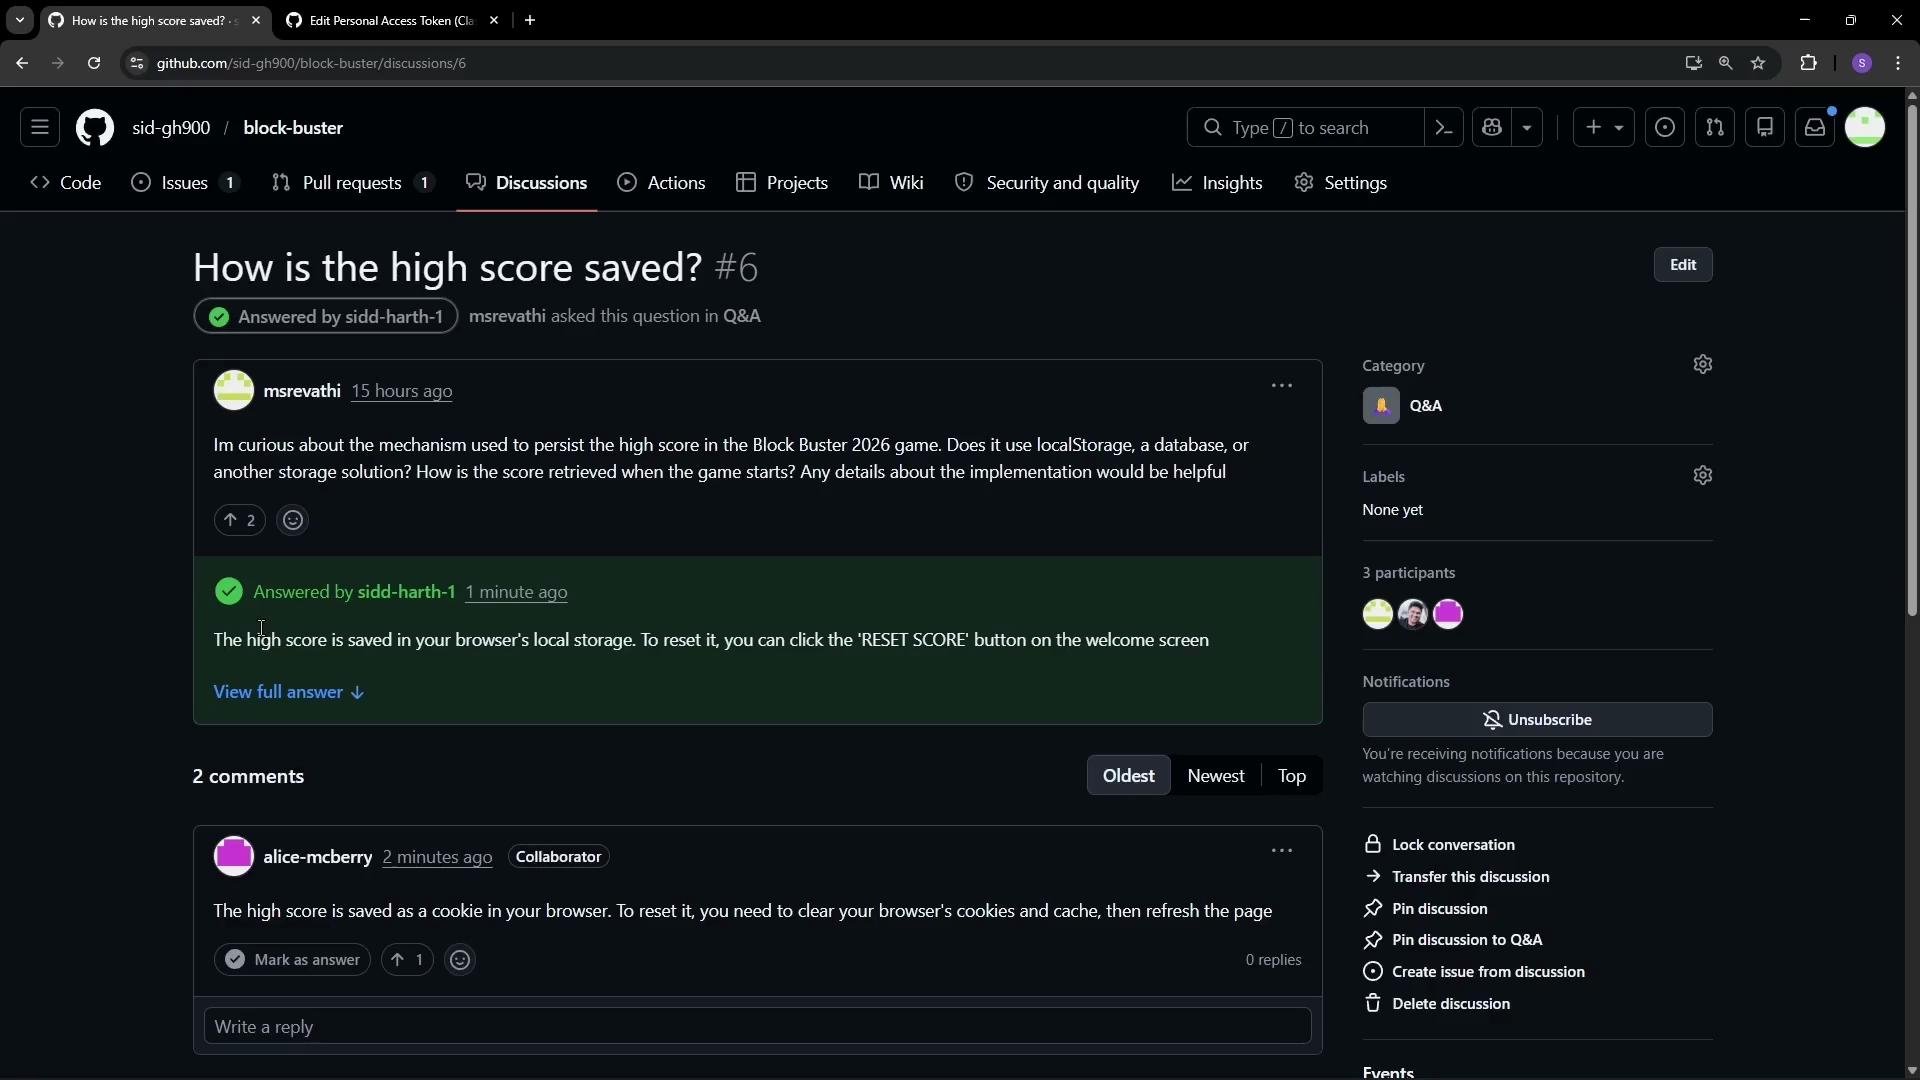Screen dimensions: 1920x1080
Task: Open your pull requests icon in header
Action: [1715, 128]
